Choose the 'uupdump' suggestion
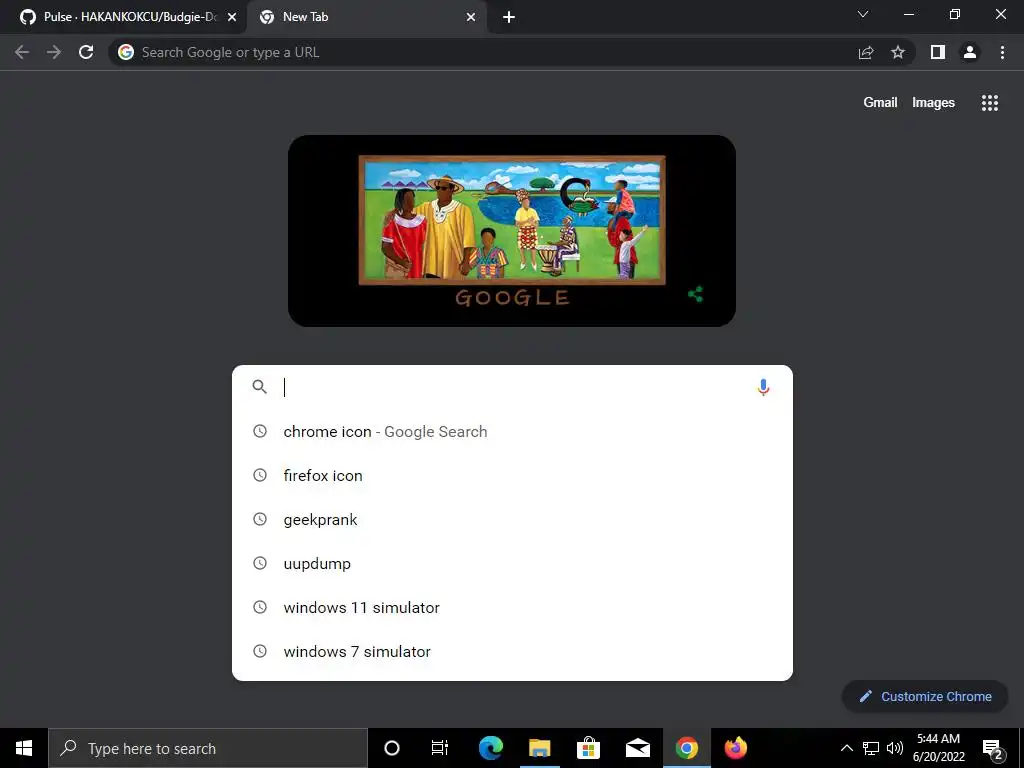Screen dimensions: 1024x768 [513, 564]
